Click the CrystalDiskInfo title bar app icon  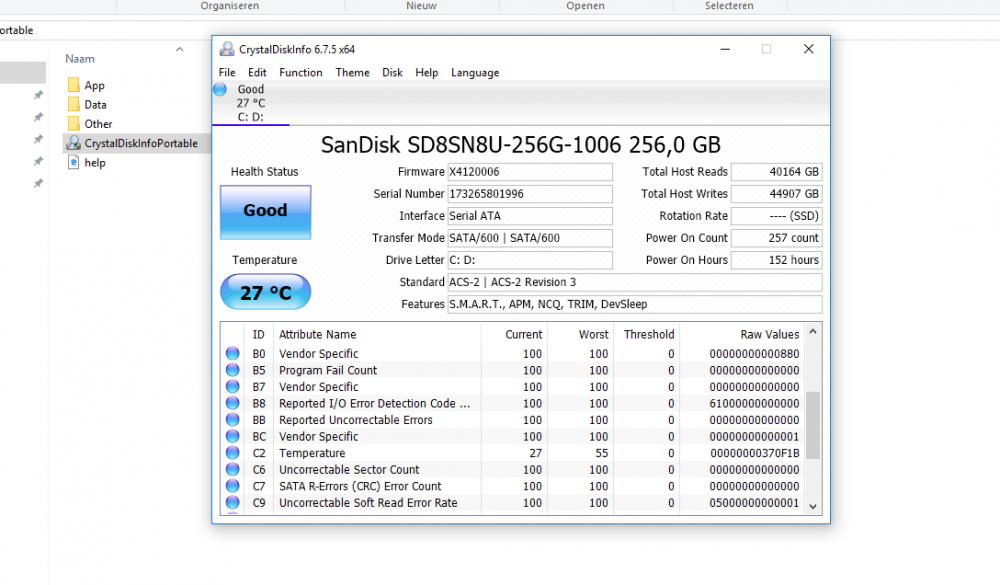point(227,49)
